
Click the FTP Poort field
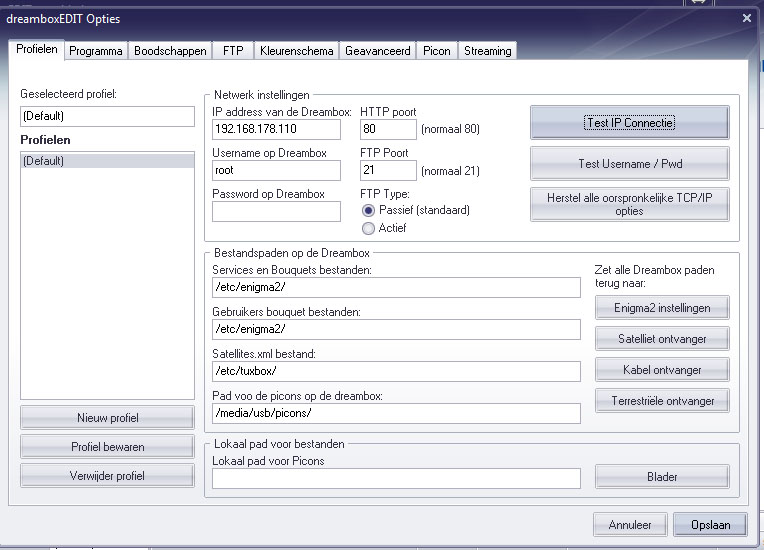point(388,171)
